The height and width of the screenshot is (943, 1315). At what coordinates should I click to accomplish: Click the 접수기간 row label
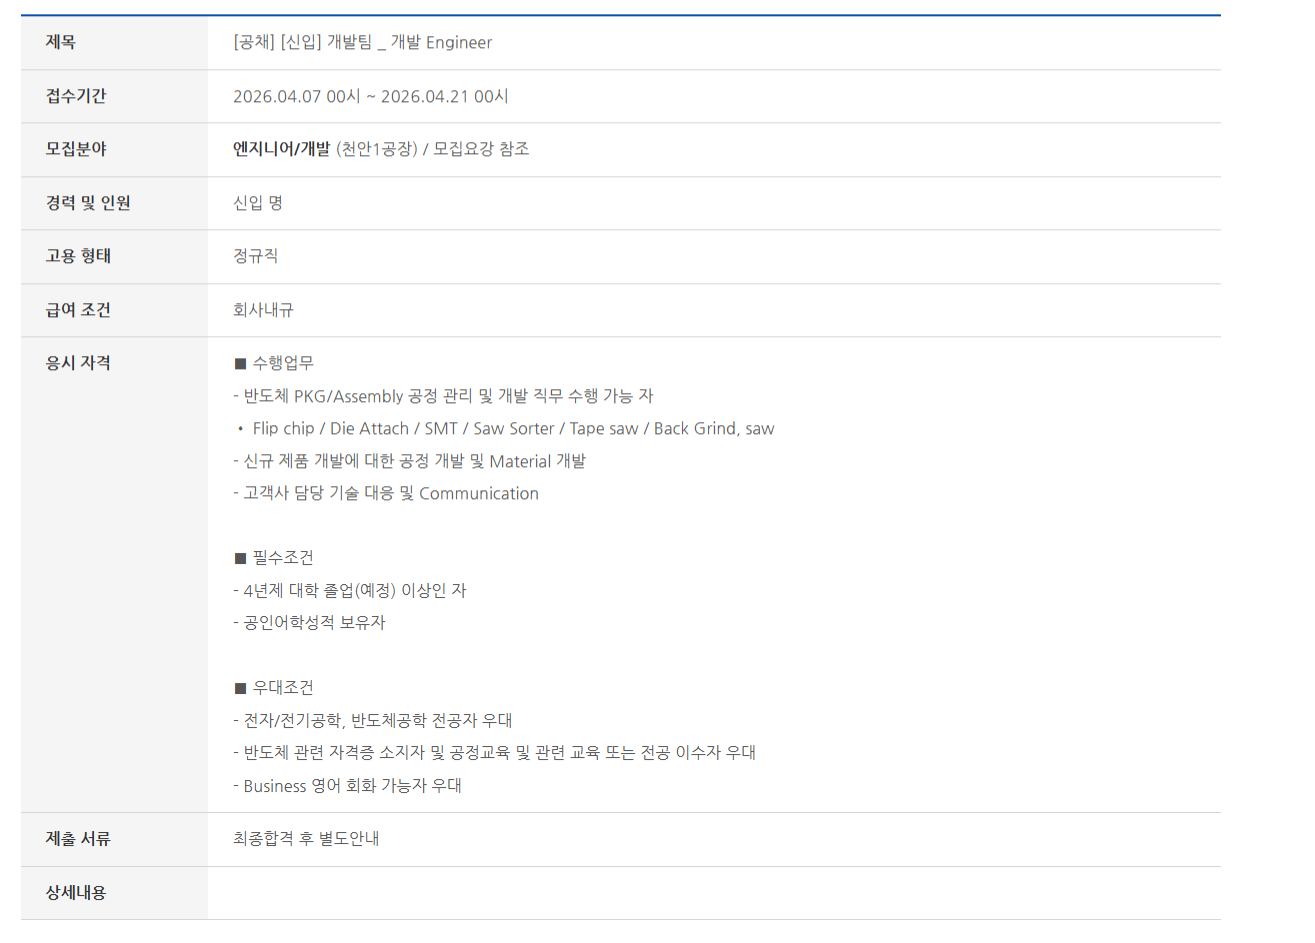click(x=75, y=96)
